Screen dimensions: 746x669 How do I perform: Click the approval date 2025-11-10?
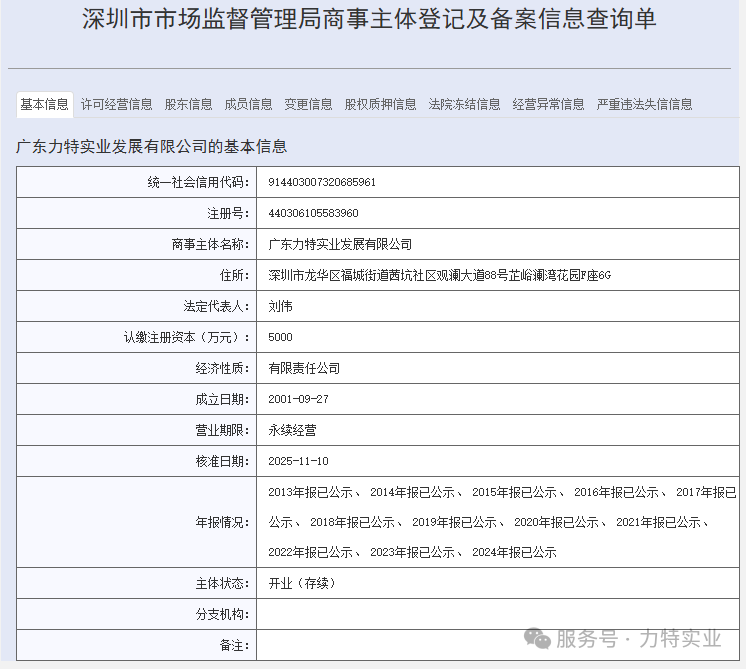[298, 461]
